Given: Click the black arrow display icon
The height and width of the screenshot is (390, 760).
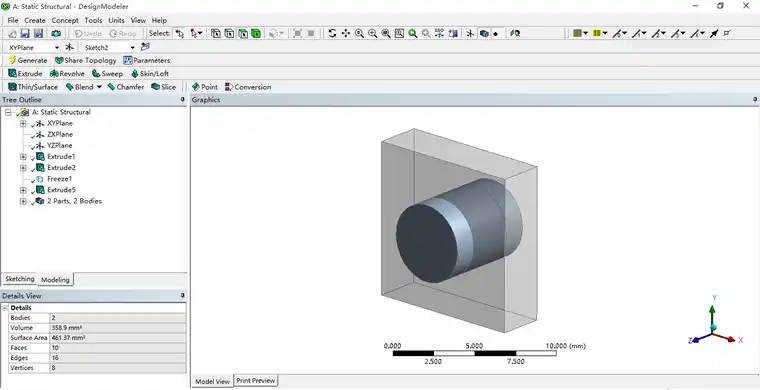Looking at the screenshot, I should click(x=714, y=33).
